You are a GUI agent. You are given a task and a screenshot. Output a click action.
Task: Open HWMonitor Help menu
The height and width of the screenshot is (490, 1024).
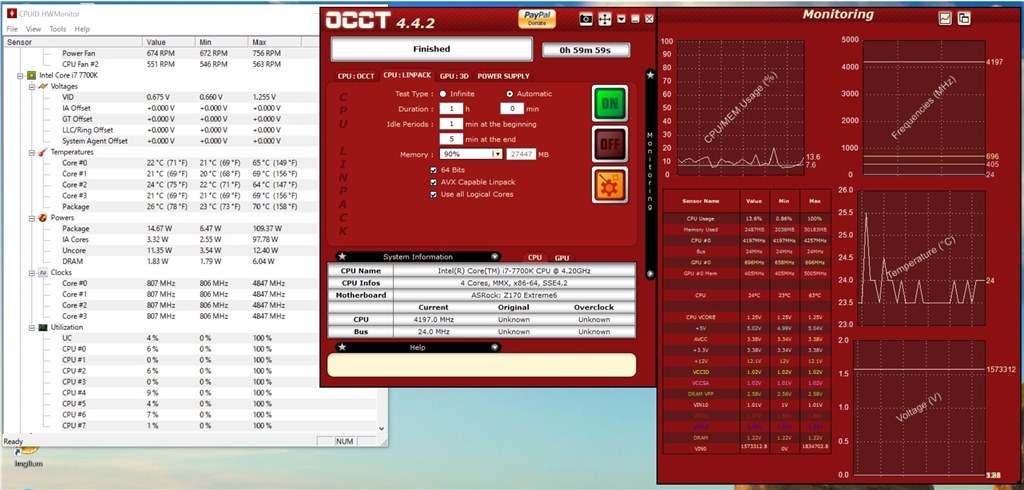[82, 29]
